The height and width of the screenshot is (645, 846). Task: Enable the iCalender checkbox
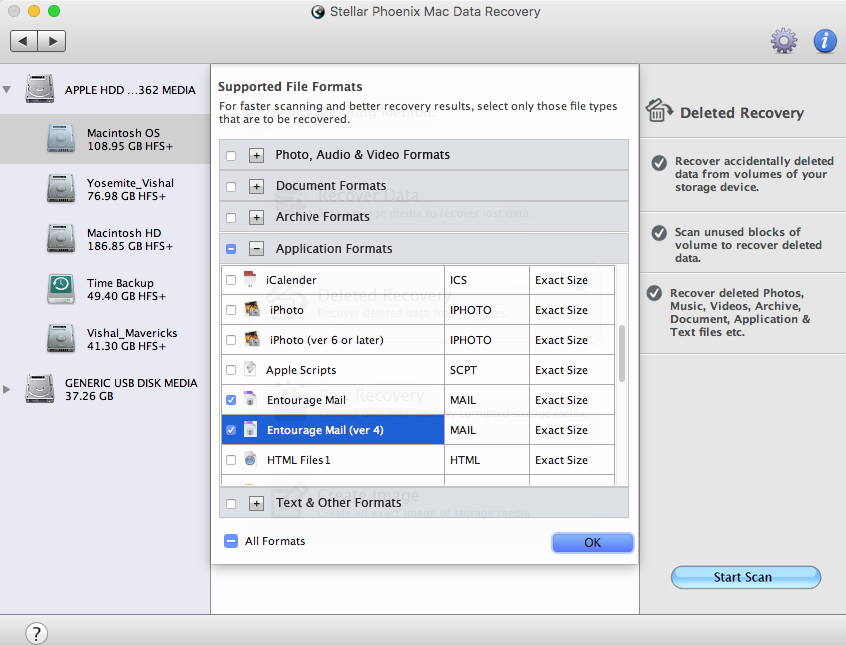click(231, 280)
